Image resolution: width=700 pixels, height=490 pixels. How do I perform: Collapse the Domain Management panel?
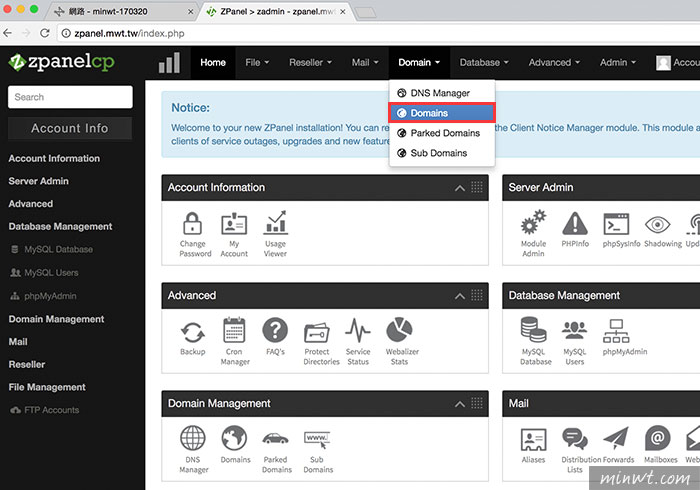460,404
